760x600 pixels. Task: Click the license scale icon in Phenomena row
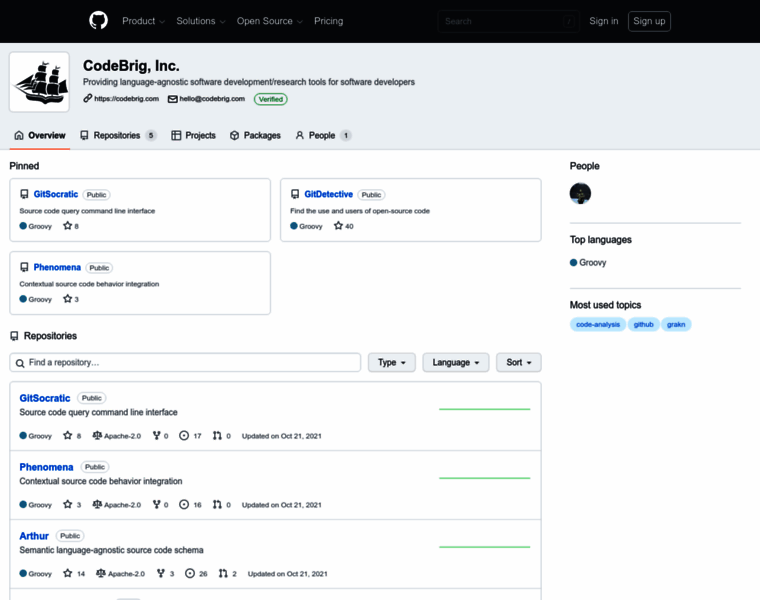[x=97, y=505]
